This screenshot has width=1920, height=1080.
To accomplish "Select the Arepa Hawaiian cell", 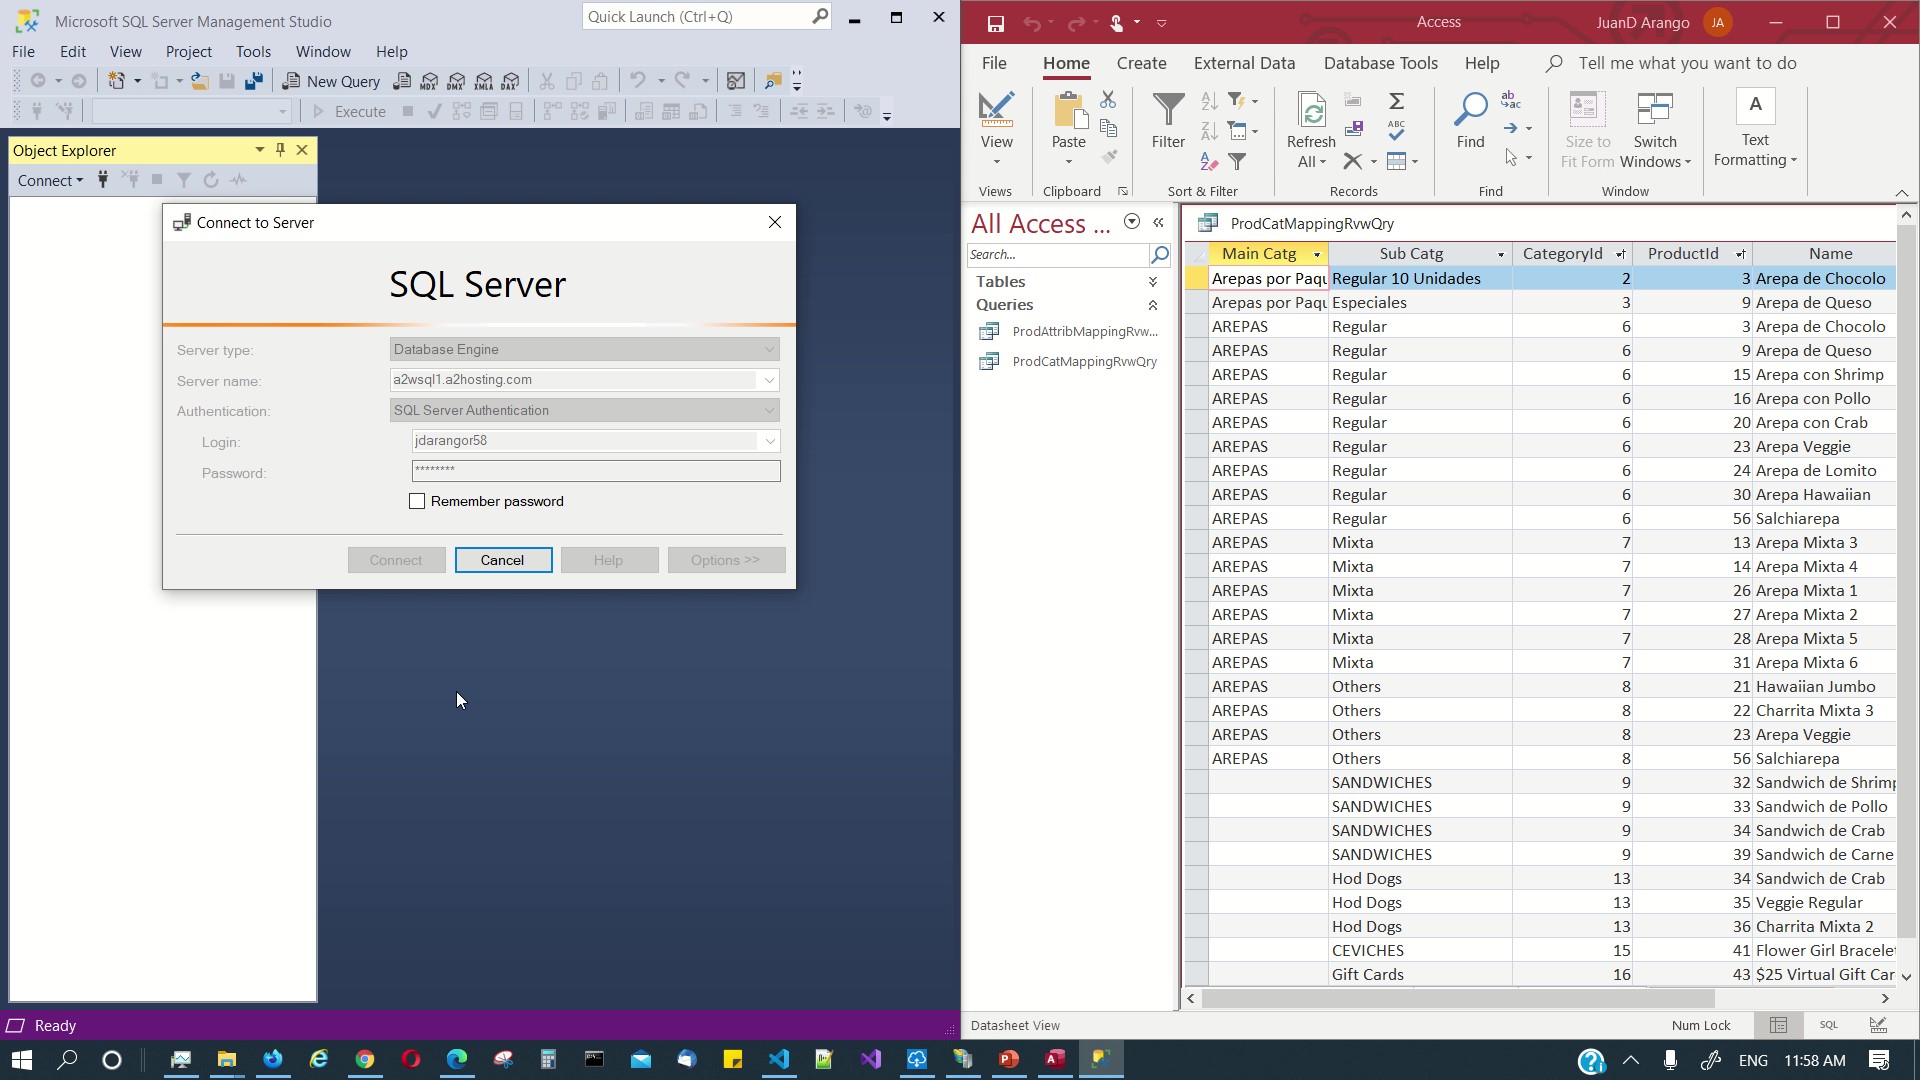I will pyautogui.click(x=1824, y=494).
